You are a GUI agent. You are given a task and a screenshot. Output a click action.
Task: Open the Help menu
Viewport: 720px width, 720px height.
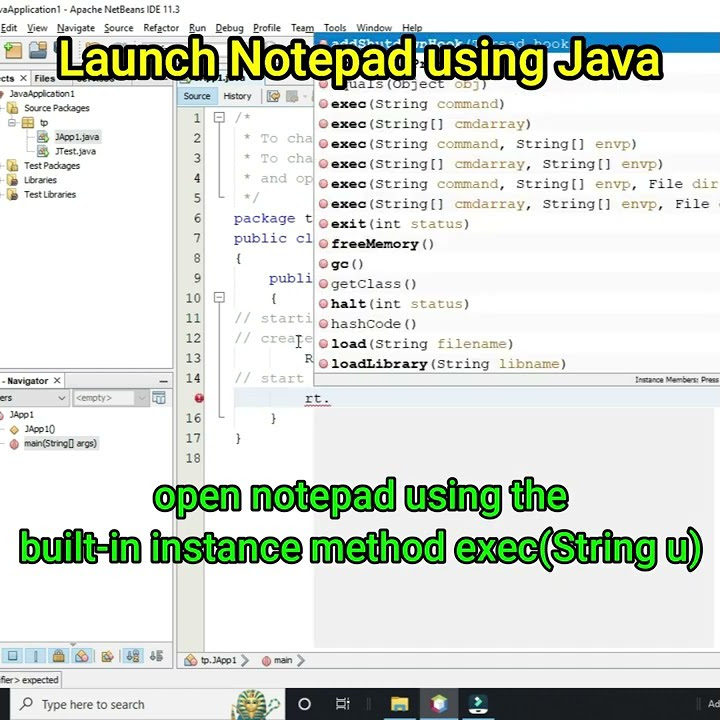412,28
